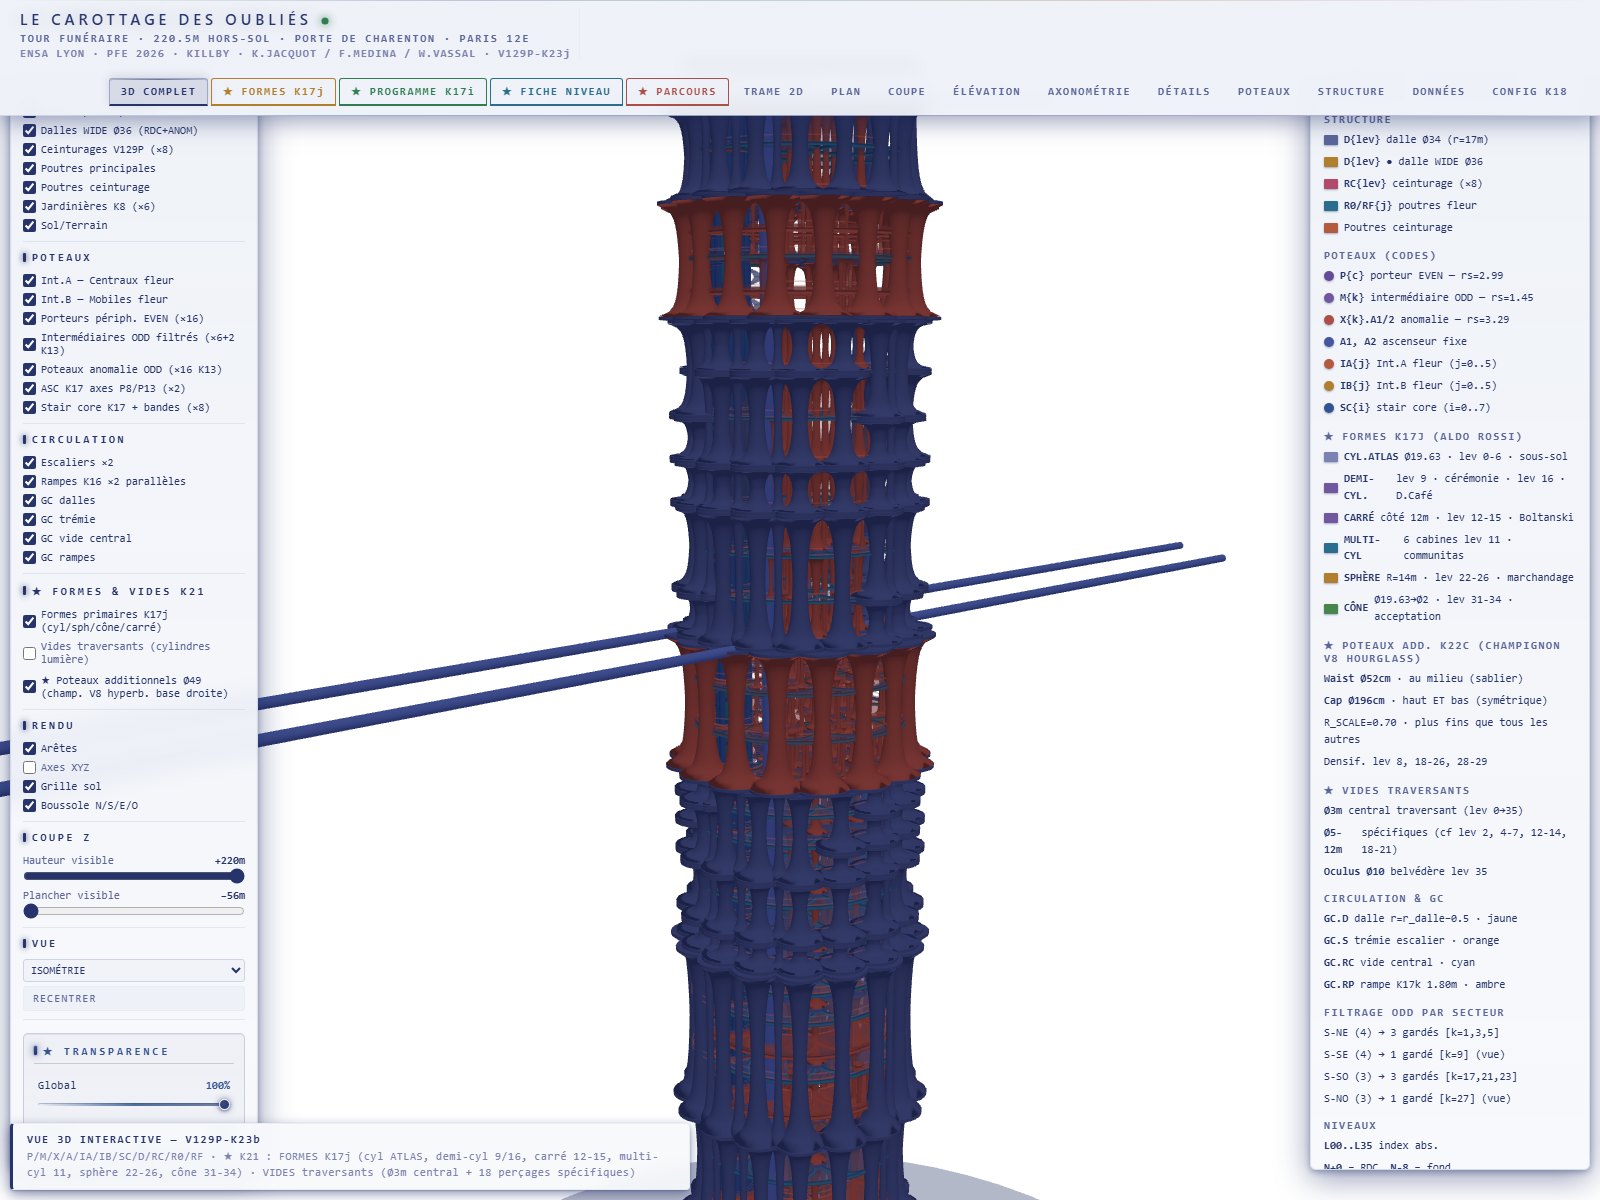
Task: Switch to the 3D COMPLET tab
Action: point(158,92)
